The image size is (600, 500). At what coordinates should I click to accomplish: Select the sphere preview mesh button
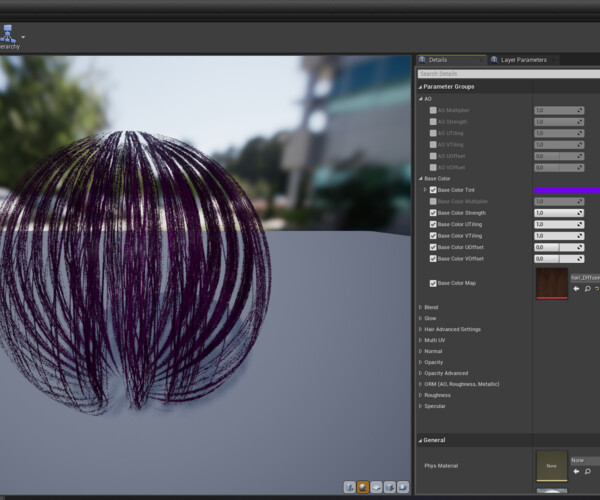[363, 487]
